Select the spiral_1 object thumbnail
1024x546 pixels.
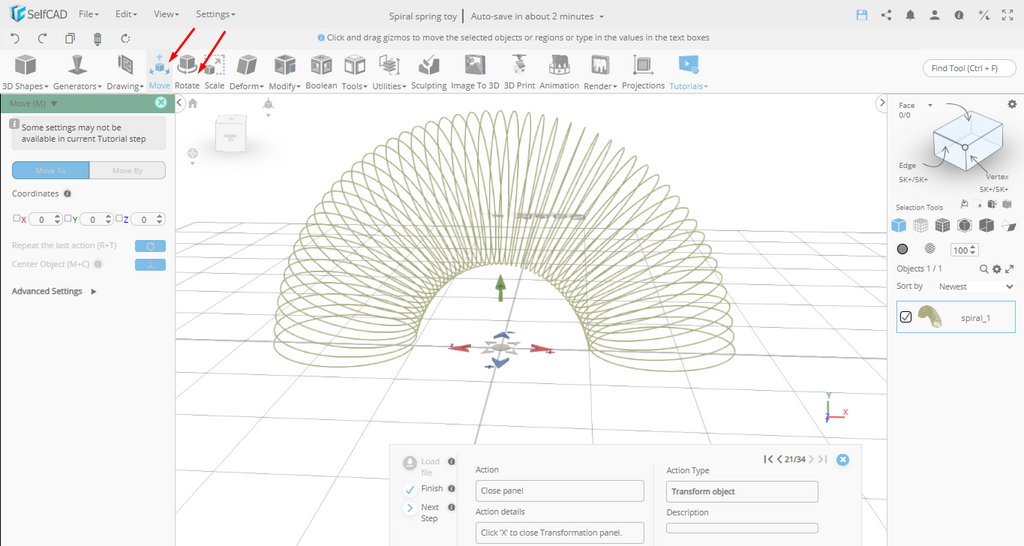click(930, 317)
